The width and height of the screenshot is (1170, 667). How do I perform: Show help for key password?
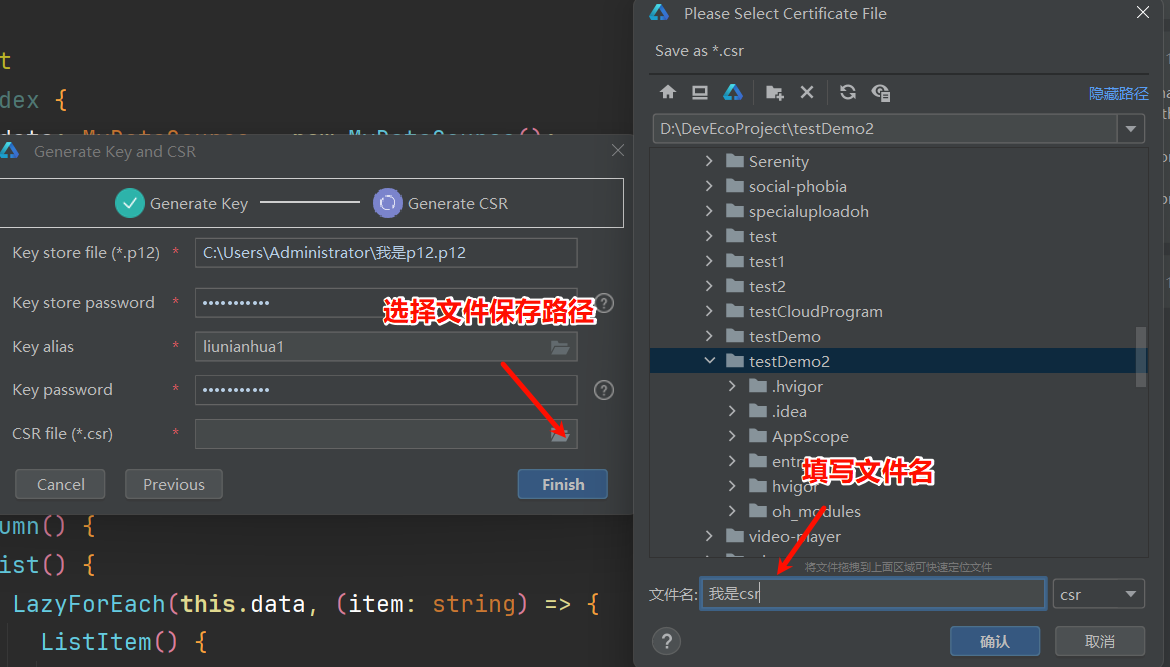tap(604, 390)
